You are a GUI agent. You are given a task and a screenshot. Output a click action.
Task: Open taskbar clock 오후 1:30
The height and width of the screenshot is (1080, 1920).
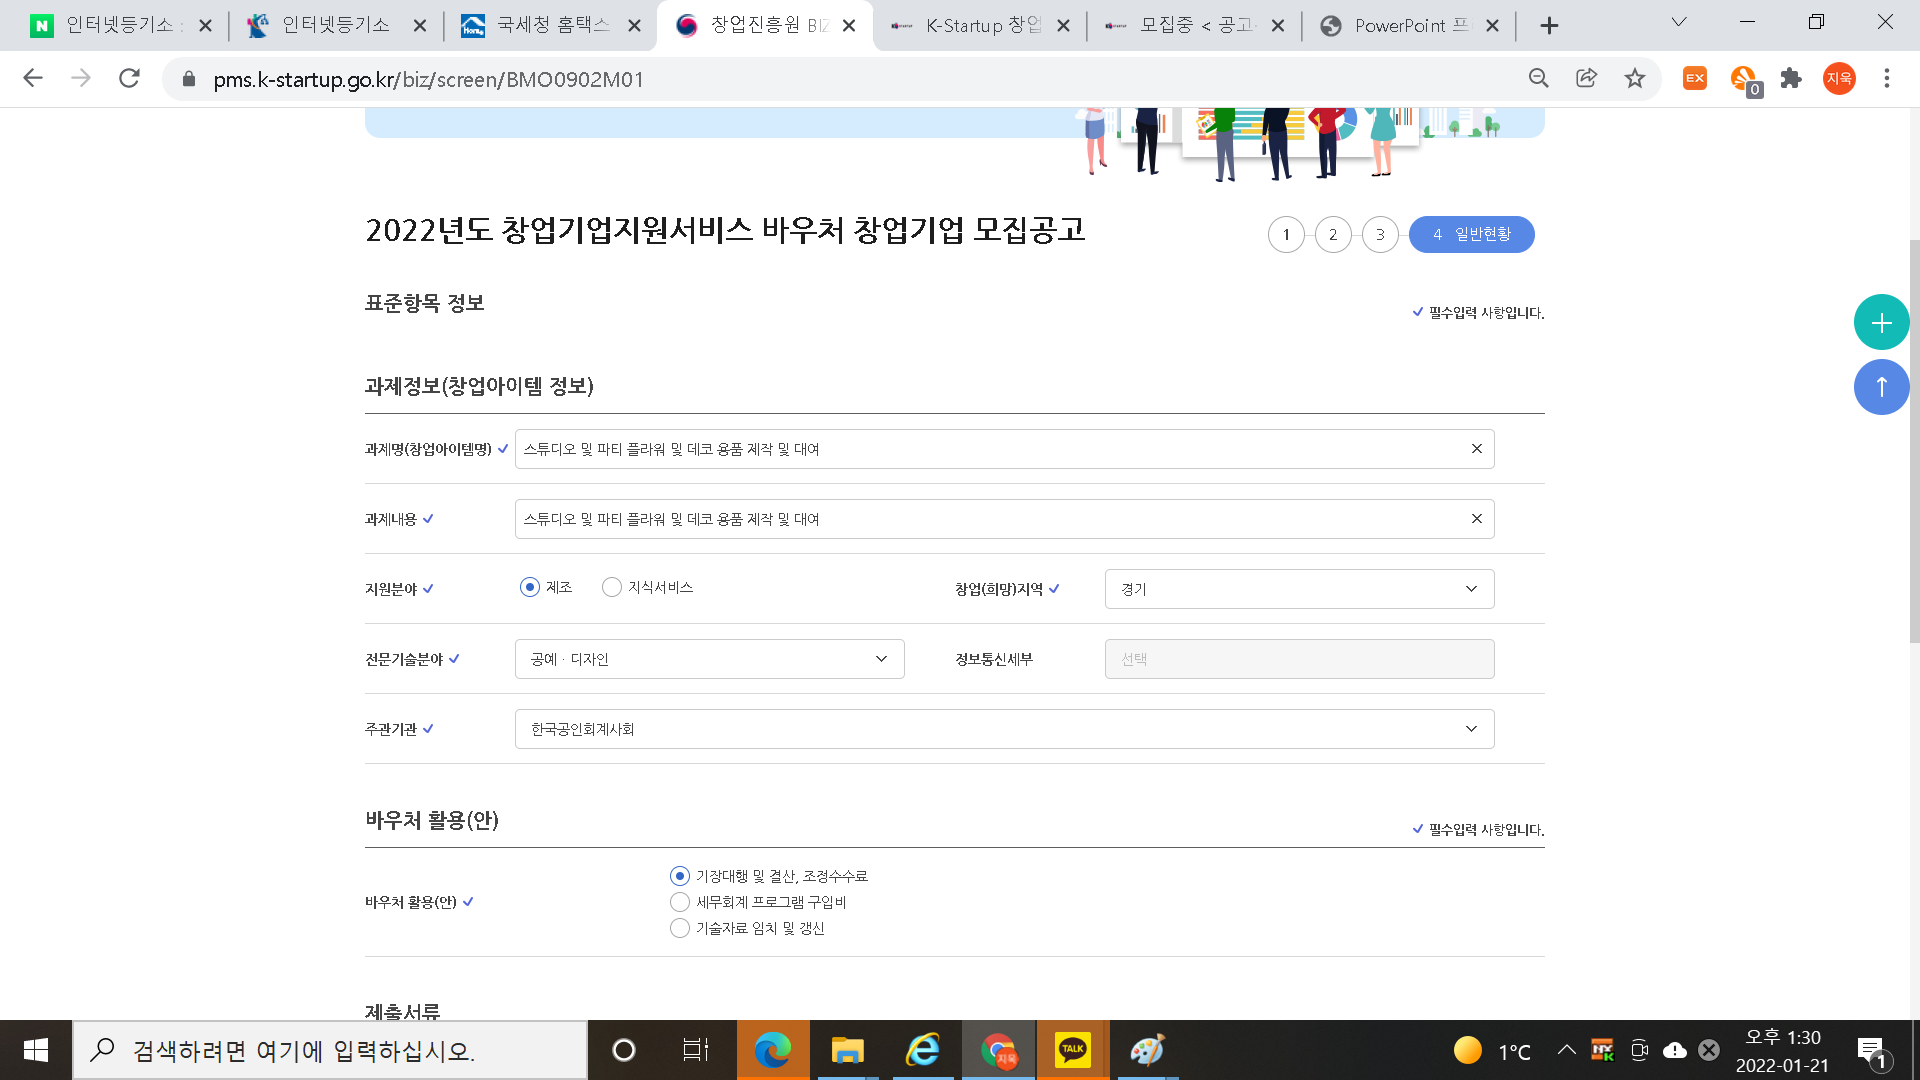point(1783,1051)
